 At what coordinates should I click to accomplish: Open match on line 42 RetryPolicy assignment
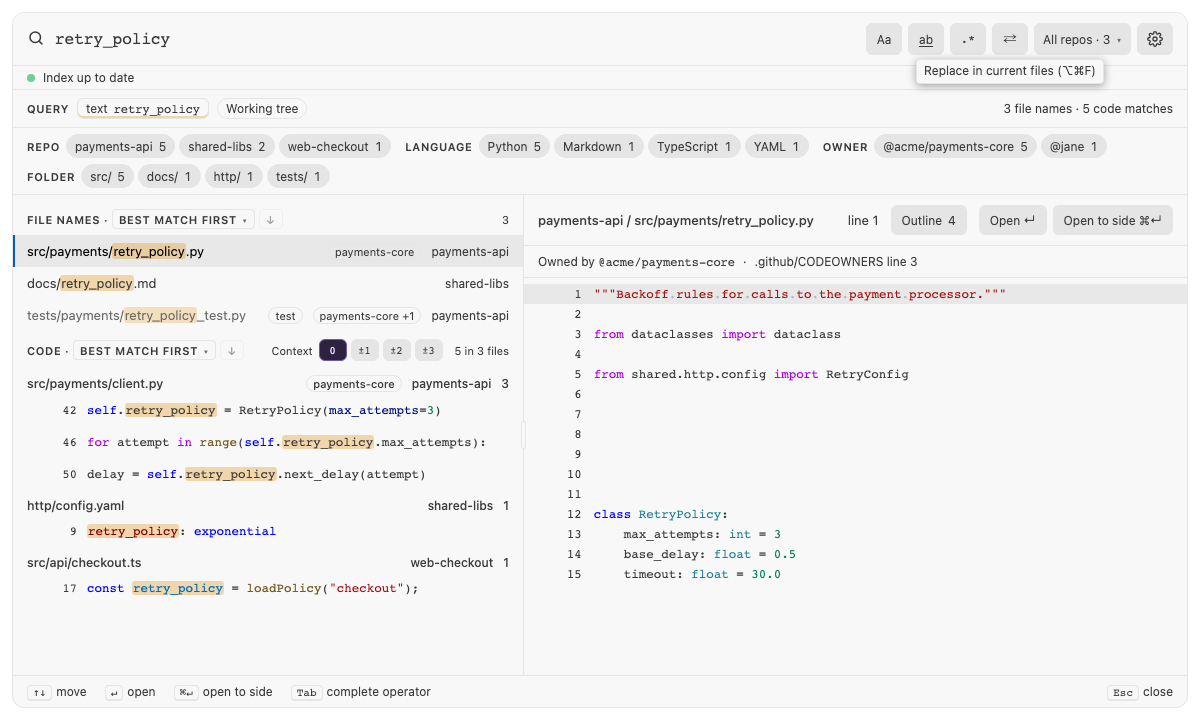pos(268,410)
